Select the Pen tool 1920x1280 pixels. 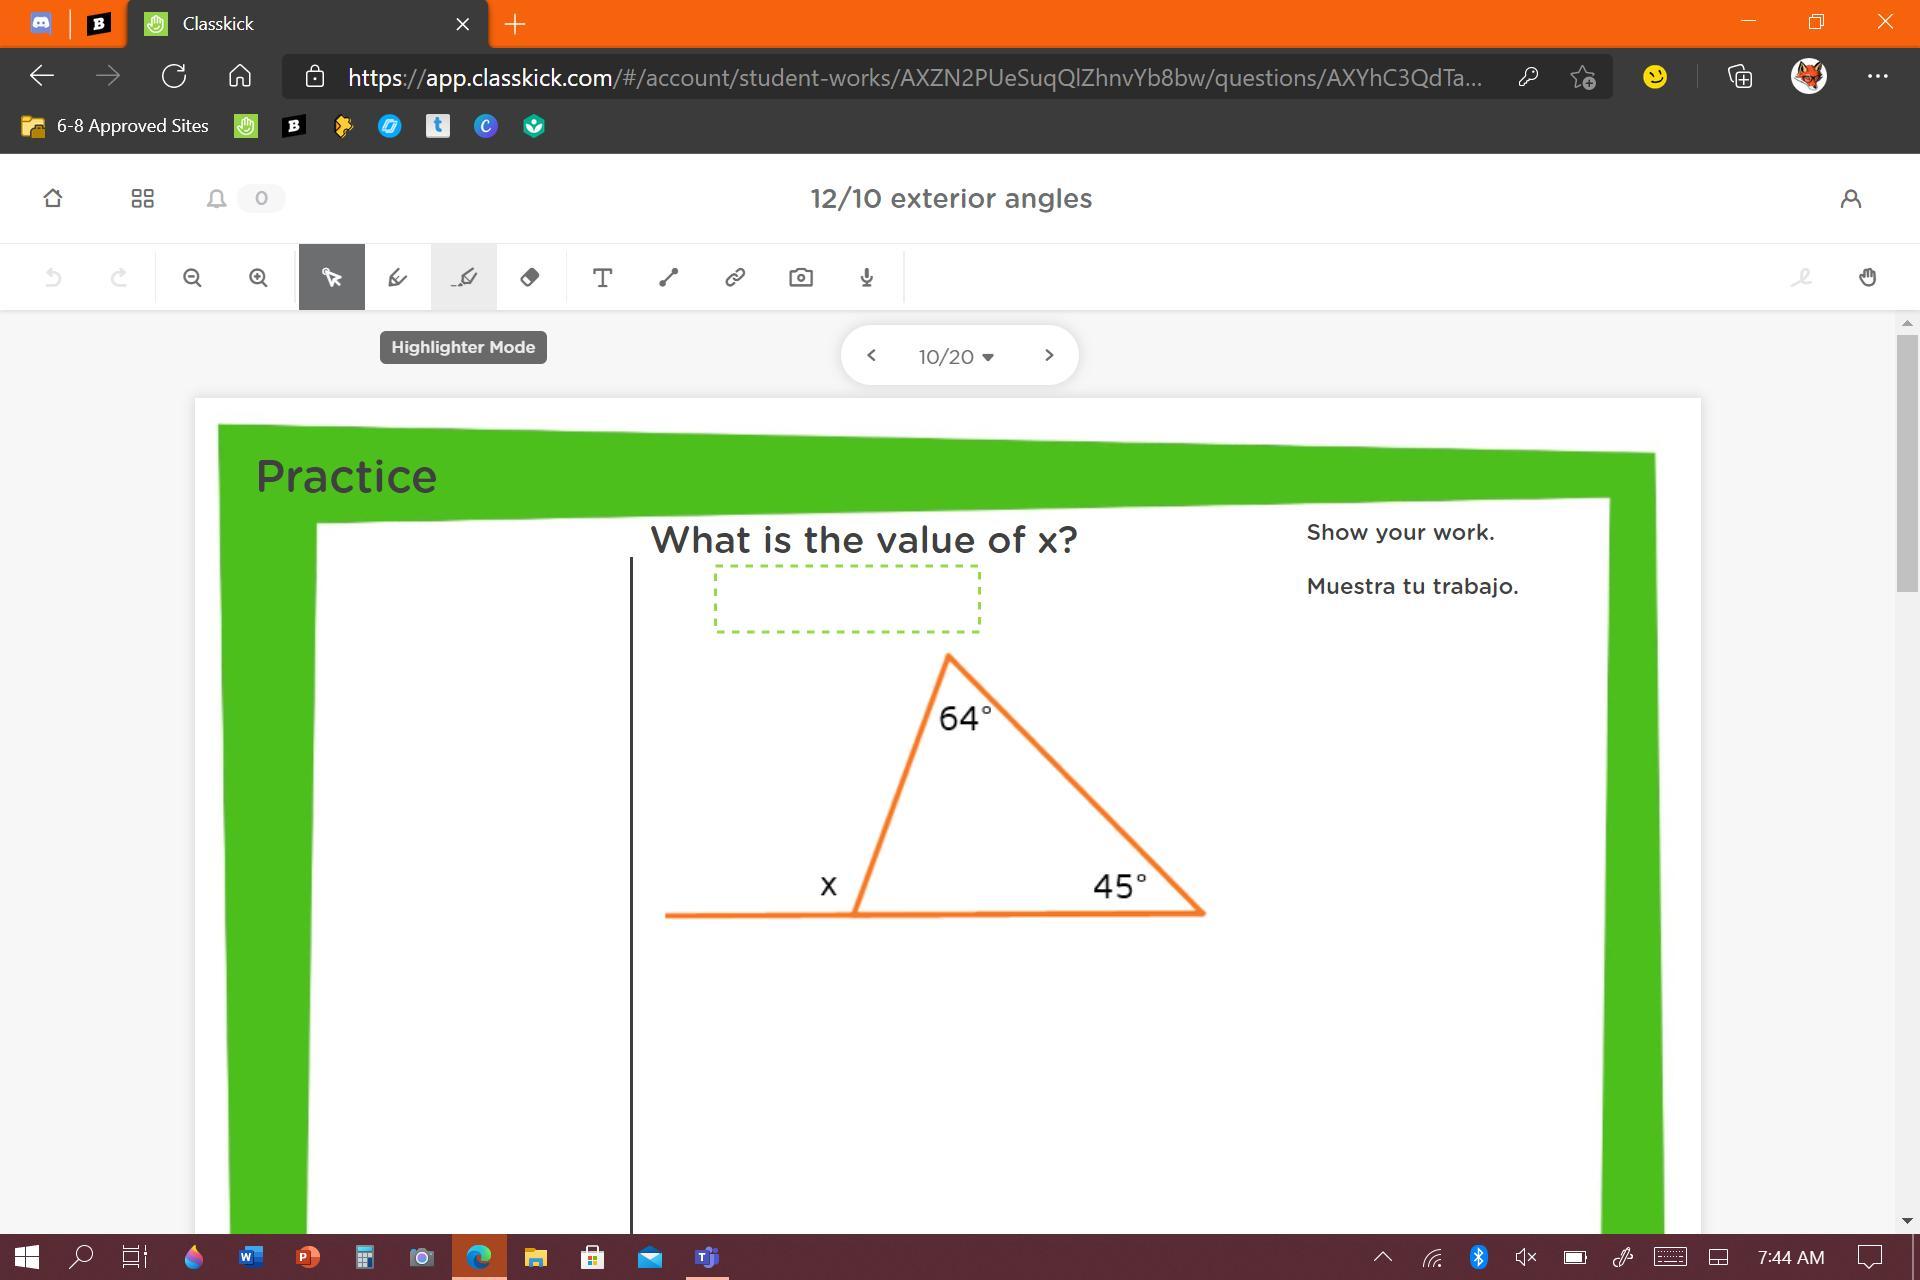click(x=397, y=277)
